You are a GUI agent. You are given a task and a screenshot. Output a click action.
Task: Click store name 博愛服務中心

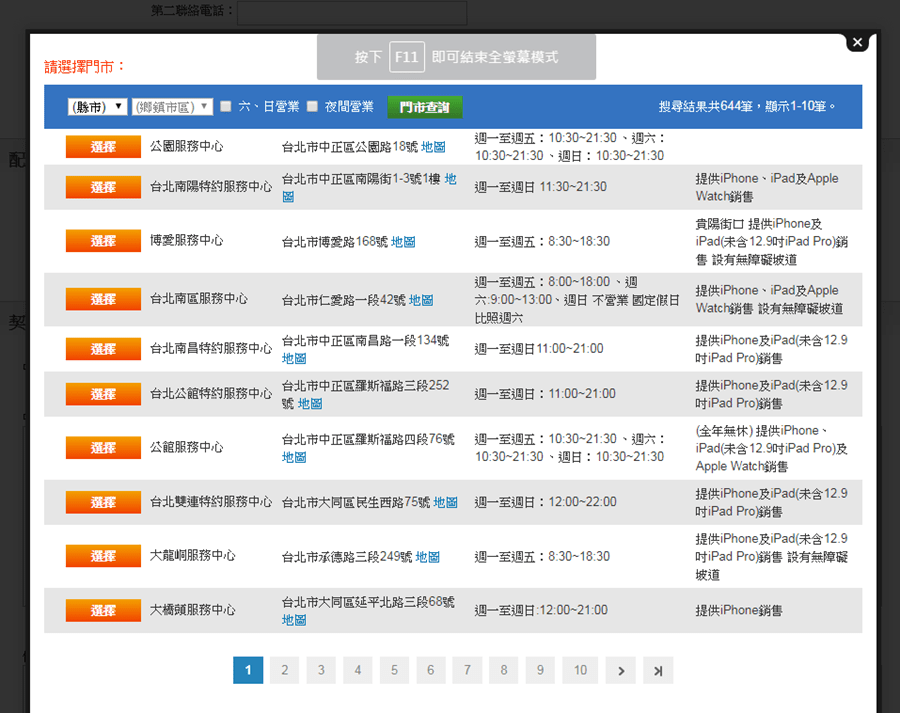pos(187,241)
